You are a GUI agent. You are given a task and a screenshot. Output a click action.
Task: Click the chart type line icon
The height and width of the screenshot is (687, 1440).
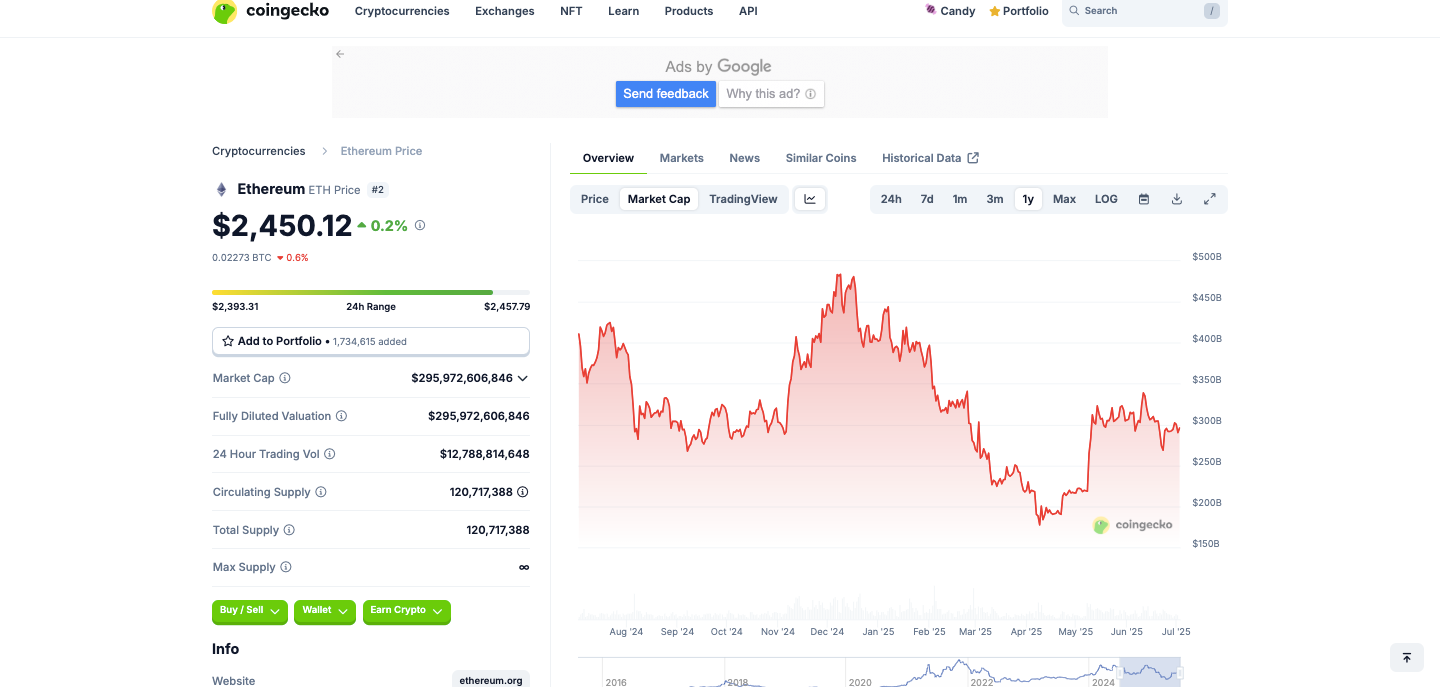(x=810, y=199)
